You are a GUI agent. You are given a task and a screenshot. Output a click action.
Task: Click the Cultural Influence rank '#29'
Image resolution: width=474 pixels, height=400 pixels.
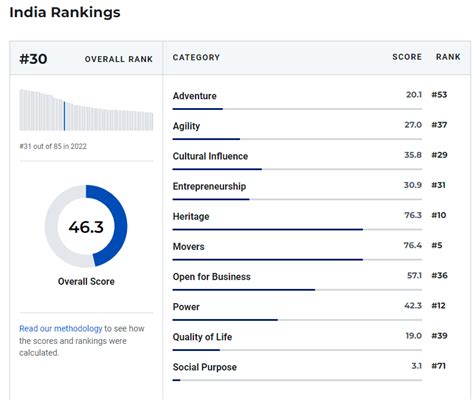(x=439, y=155)
